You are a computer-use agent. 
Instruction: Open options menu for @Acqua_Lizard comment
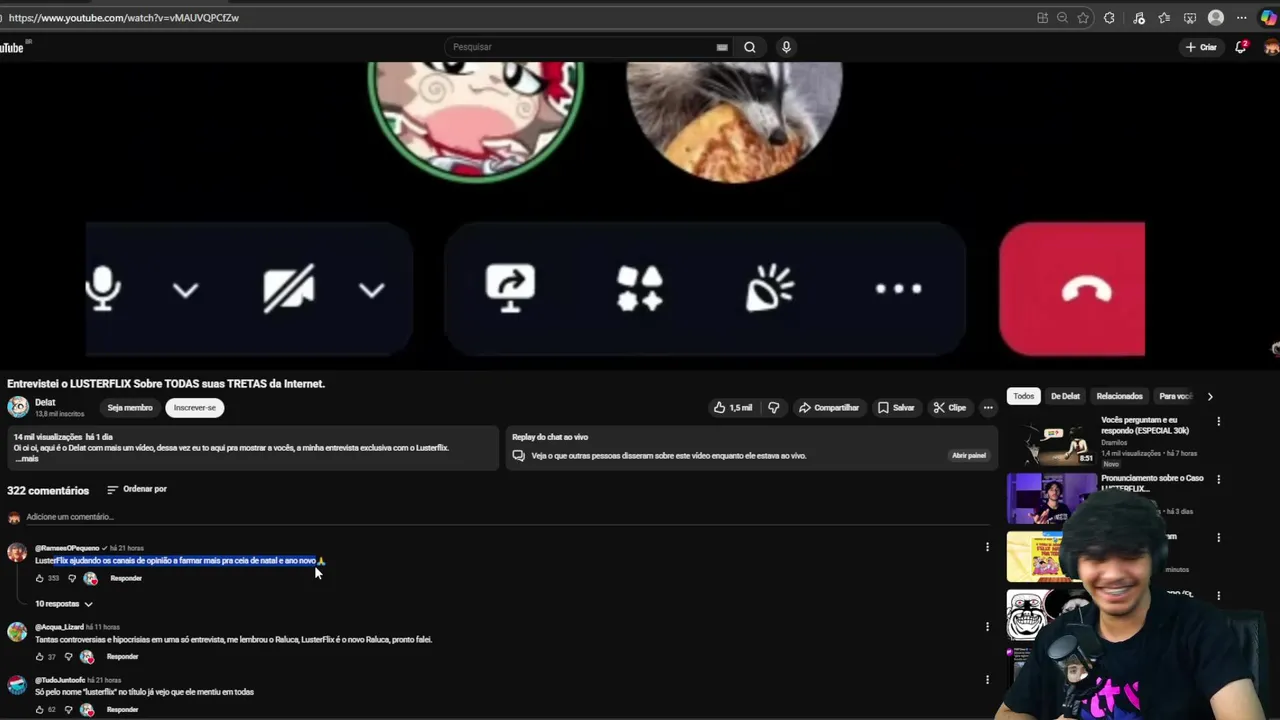[987, 627]
